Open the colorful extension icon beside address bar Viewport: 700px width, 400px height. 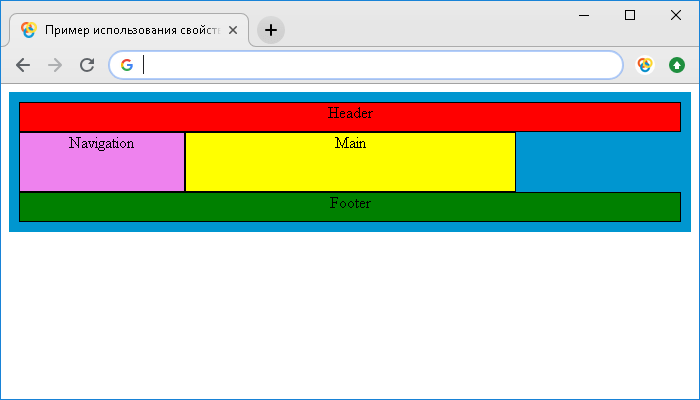(645, 65)
